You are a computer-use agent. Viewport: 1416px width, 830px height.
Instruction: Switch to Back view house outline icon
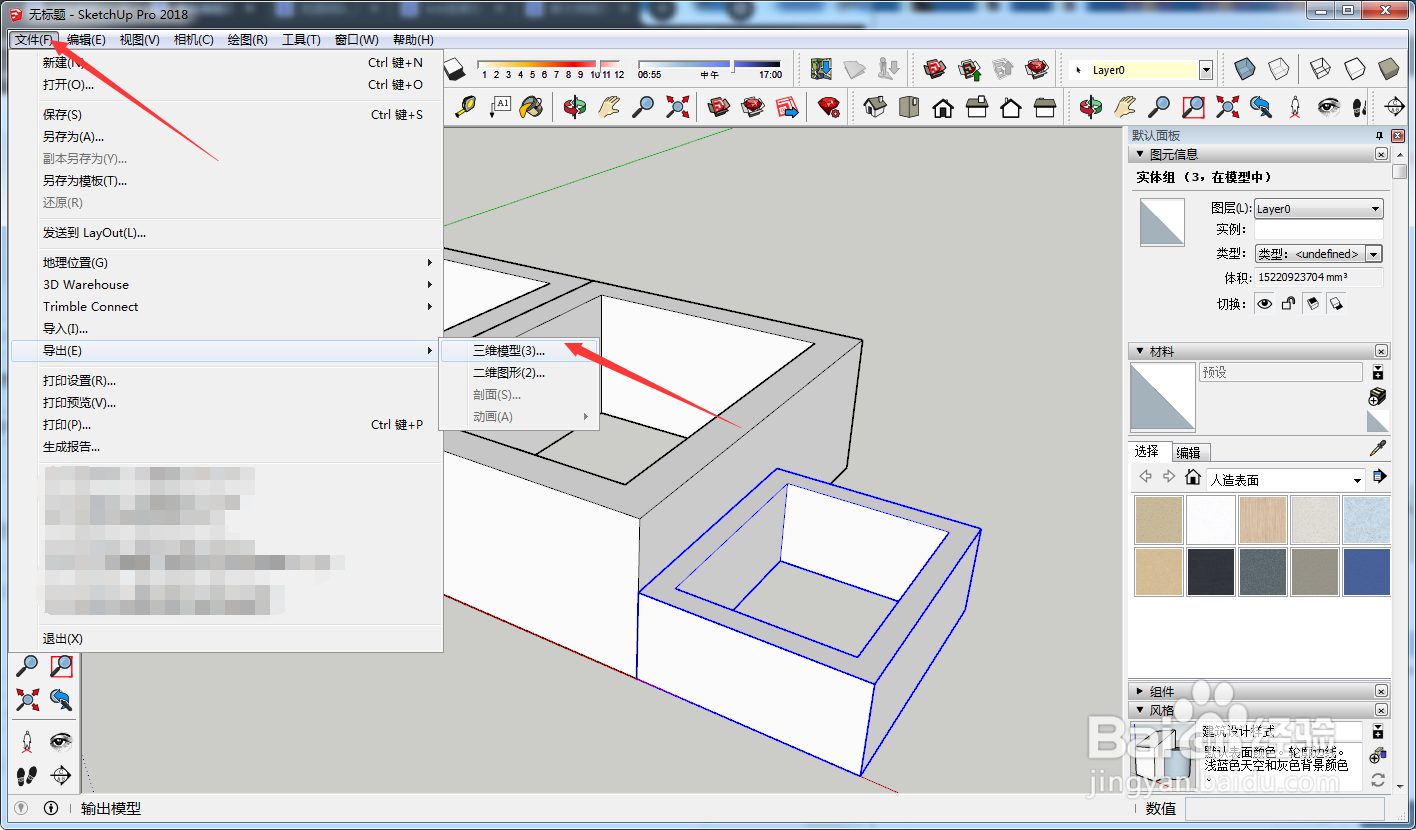[x=1011, y=107]
